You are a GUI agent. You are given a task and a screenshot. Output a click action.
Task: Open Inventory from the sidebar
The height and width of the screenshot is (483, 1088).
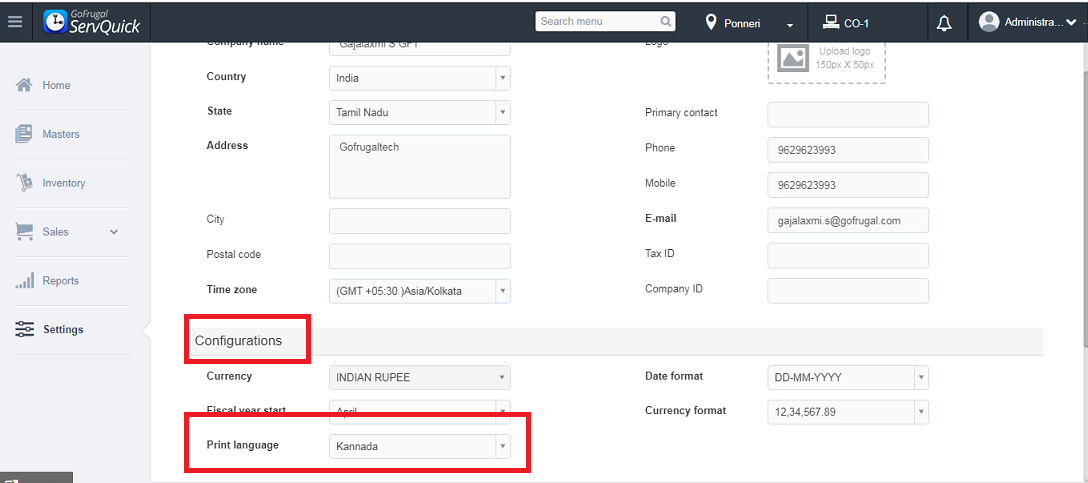coord(63,183)
